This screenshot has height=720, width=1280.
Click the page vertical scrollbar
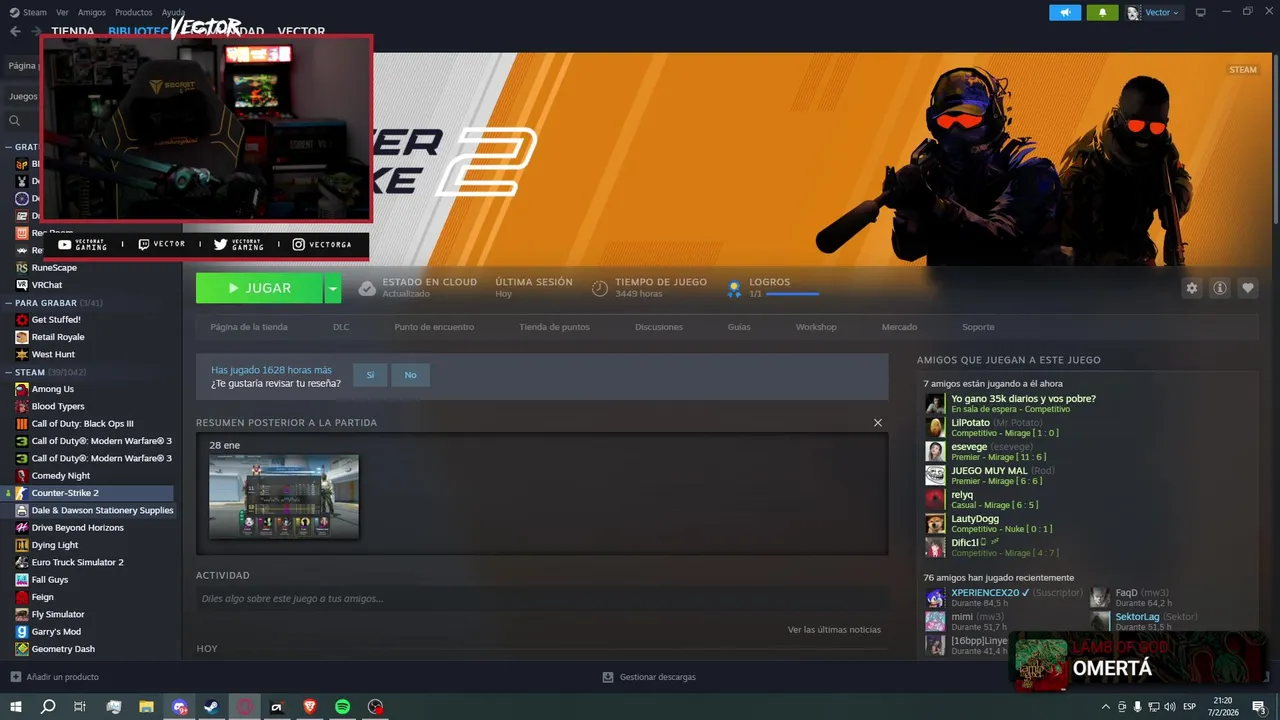(1274, 140)
